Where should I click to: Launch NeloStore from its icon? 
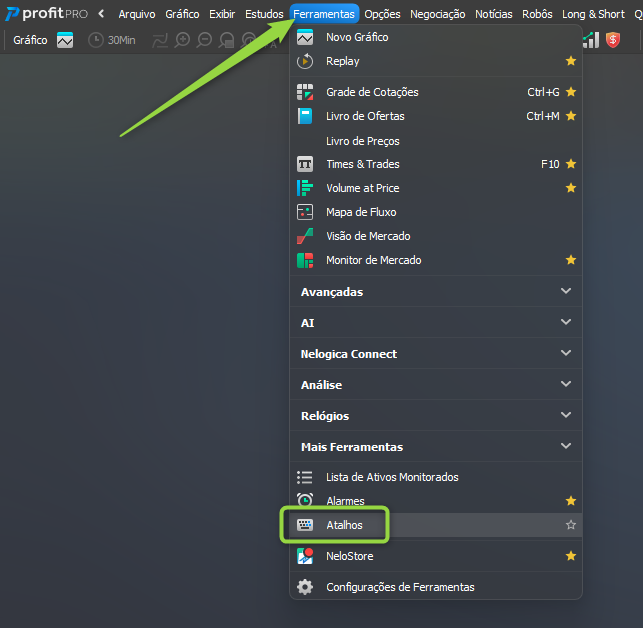pyautogui.click(x=305, y=556)
